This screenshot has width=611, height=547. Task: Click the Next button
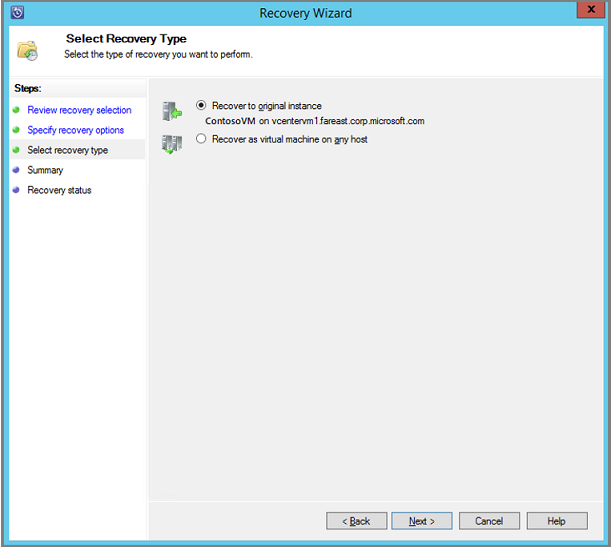(422, 521)
